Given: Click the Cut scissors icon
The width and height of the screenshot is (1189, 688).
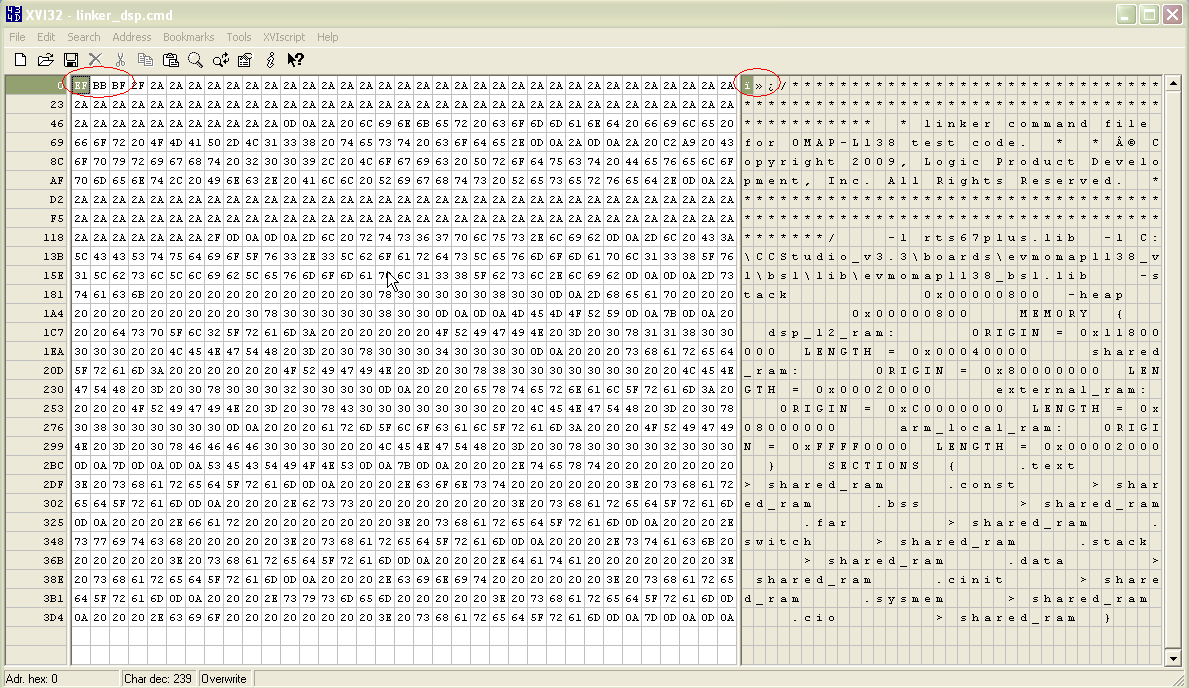Looking at the screenshot, I should pos(121,60).
